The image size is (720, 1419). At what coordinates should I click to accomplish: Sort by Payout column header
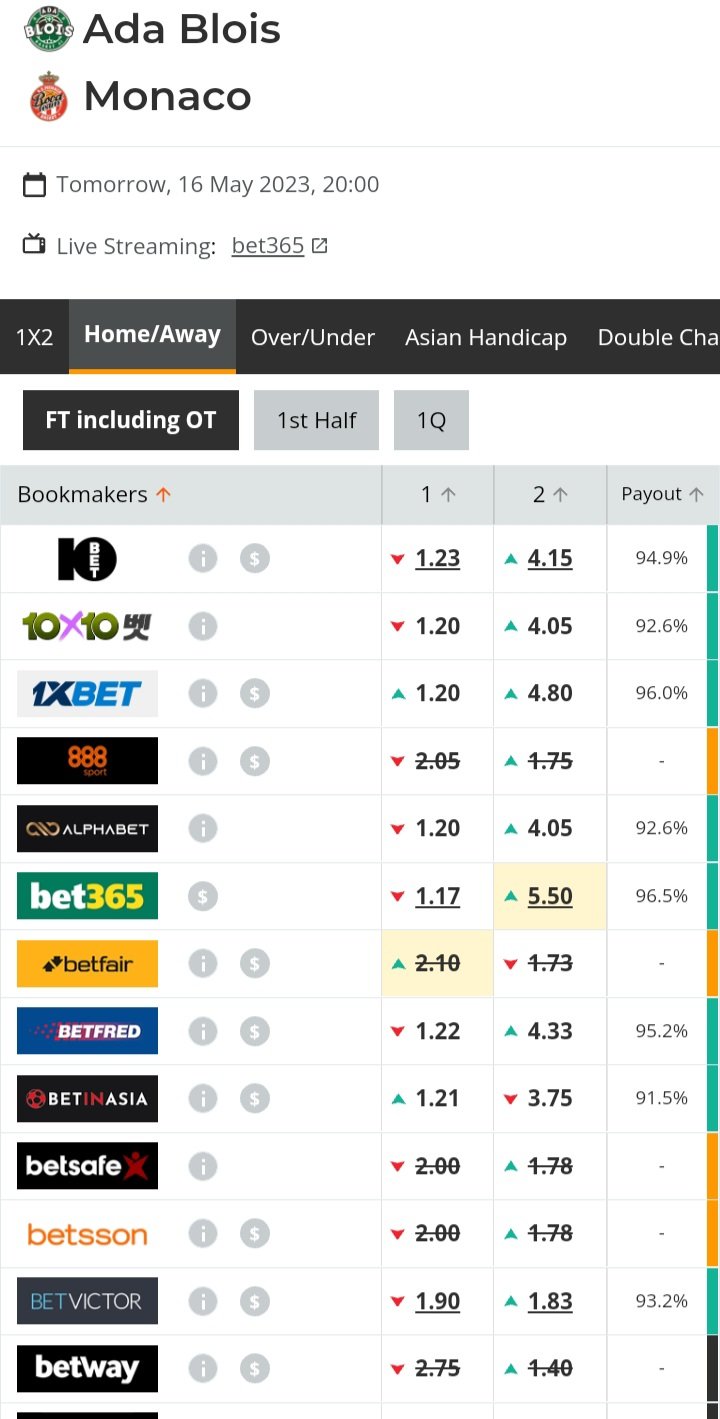pos(661,494)
